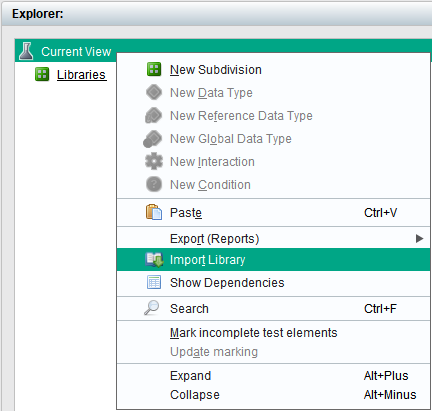The height and width of the screenshot is (411, 432).
Task: Select the Current View tree node
Action: click(76, 51)
